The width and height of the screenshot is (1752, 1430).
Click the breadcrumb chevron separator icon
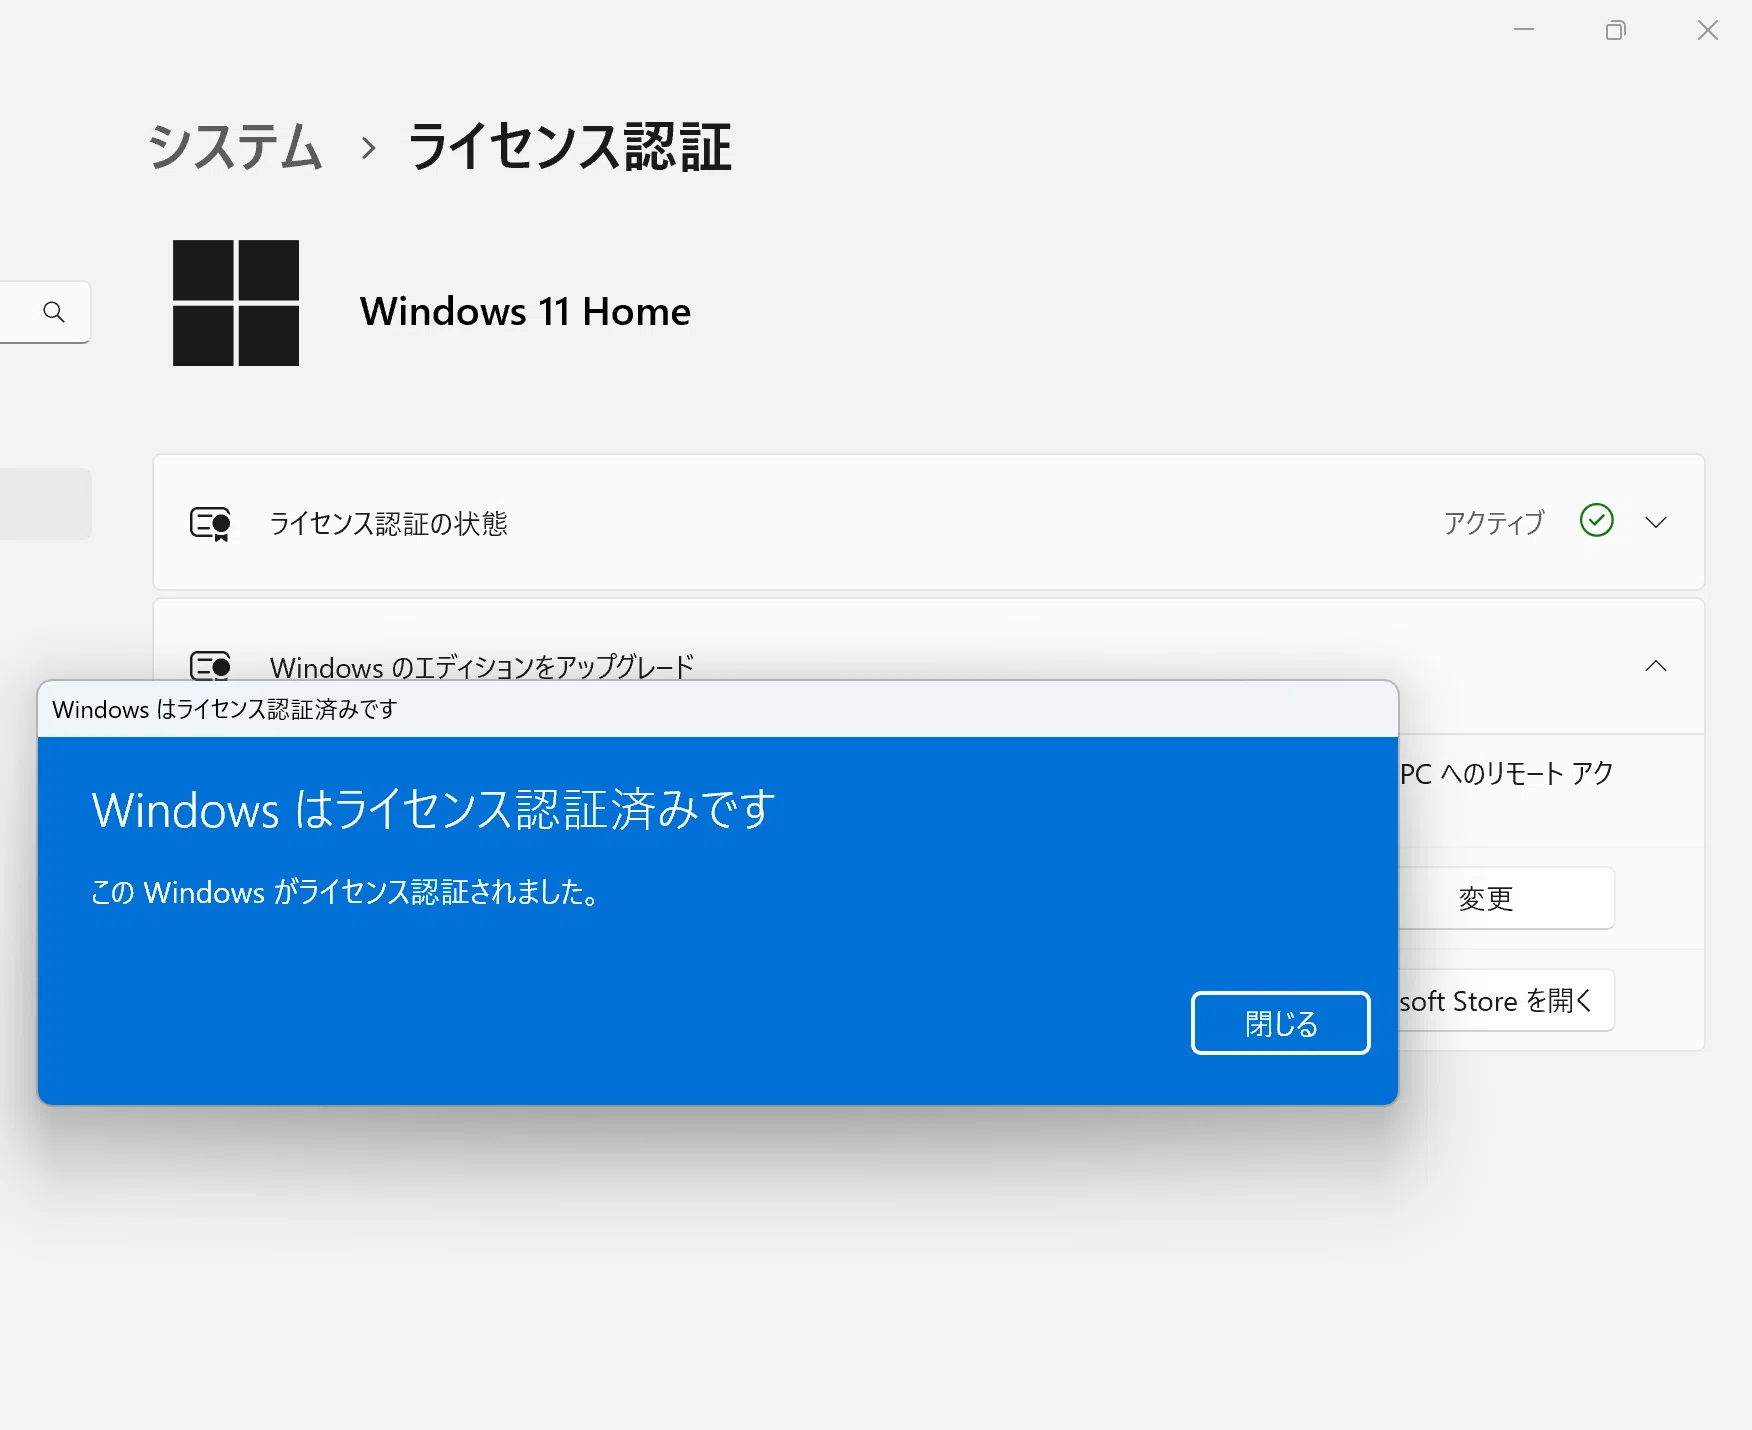[368, 148]
